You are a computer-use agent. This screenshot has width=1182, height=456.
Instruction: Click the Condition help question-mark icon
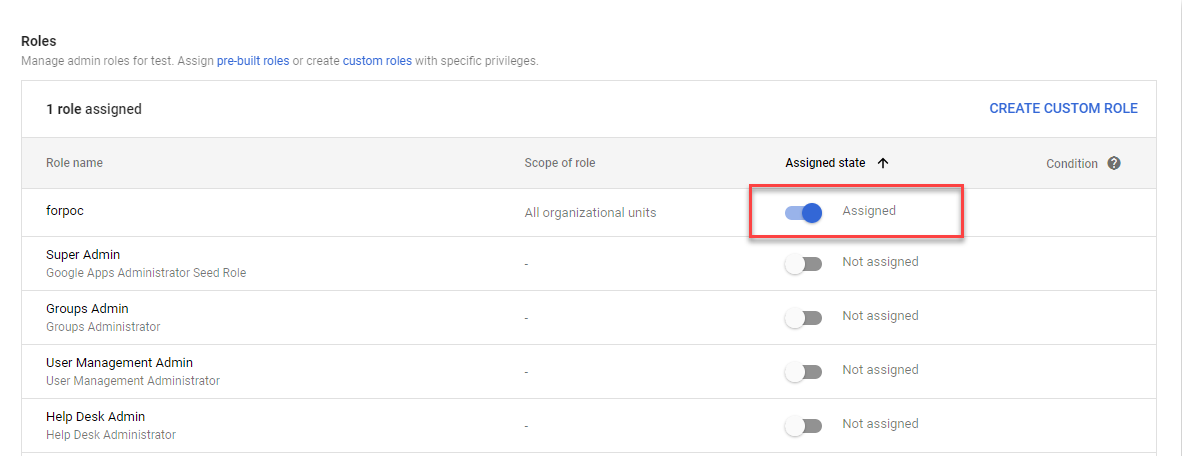coord(1114,163)
